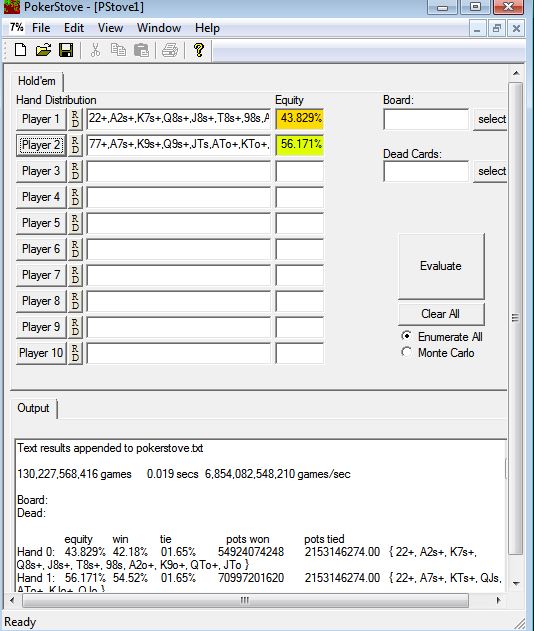
Task: Open the Window menu
Action: (x=159, y=28)
